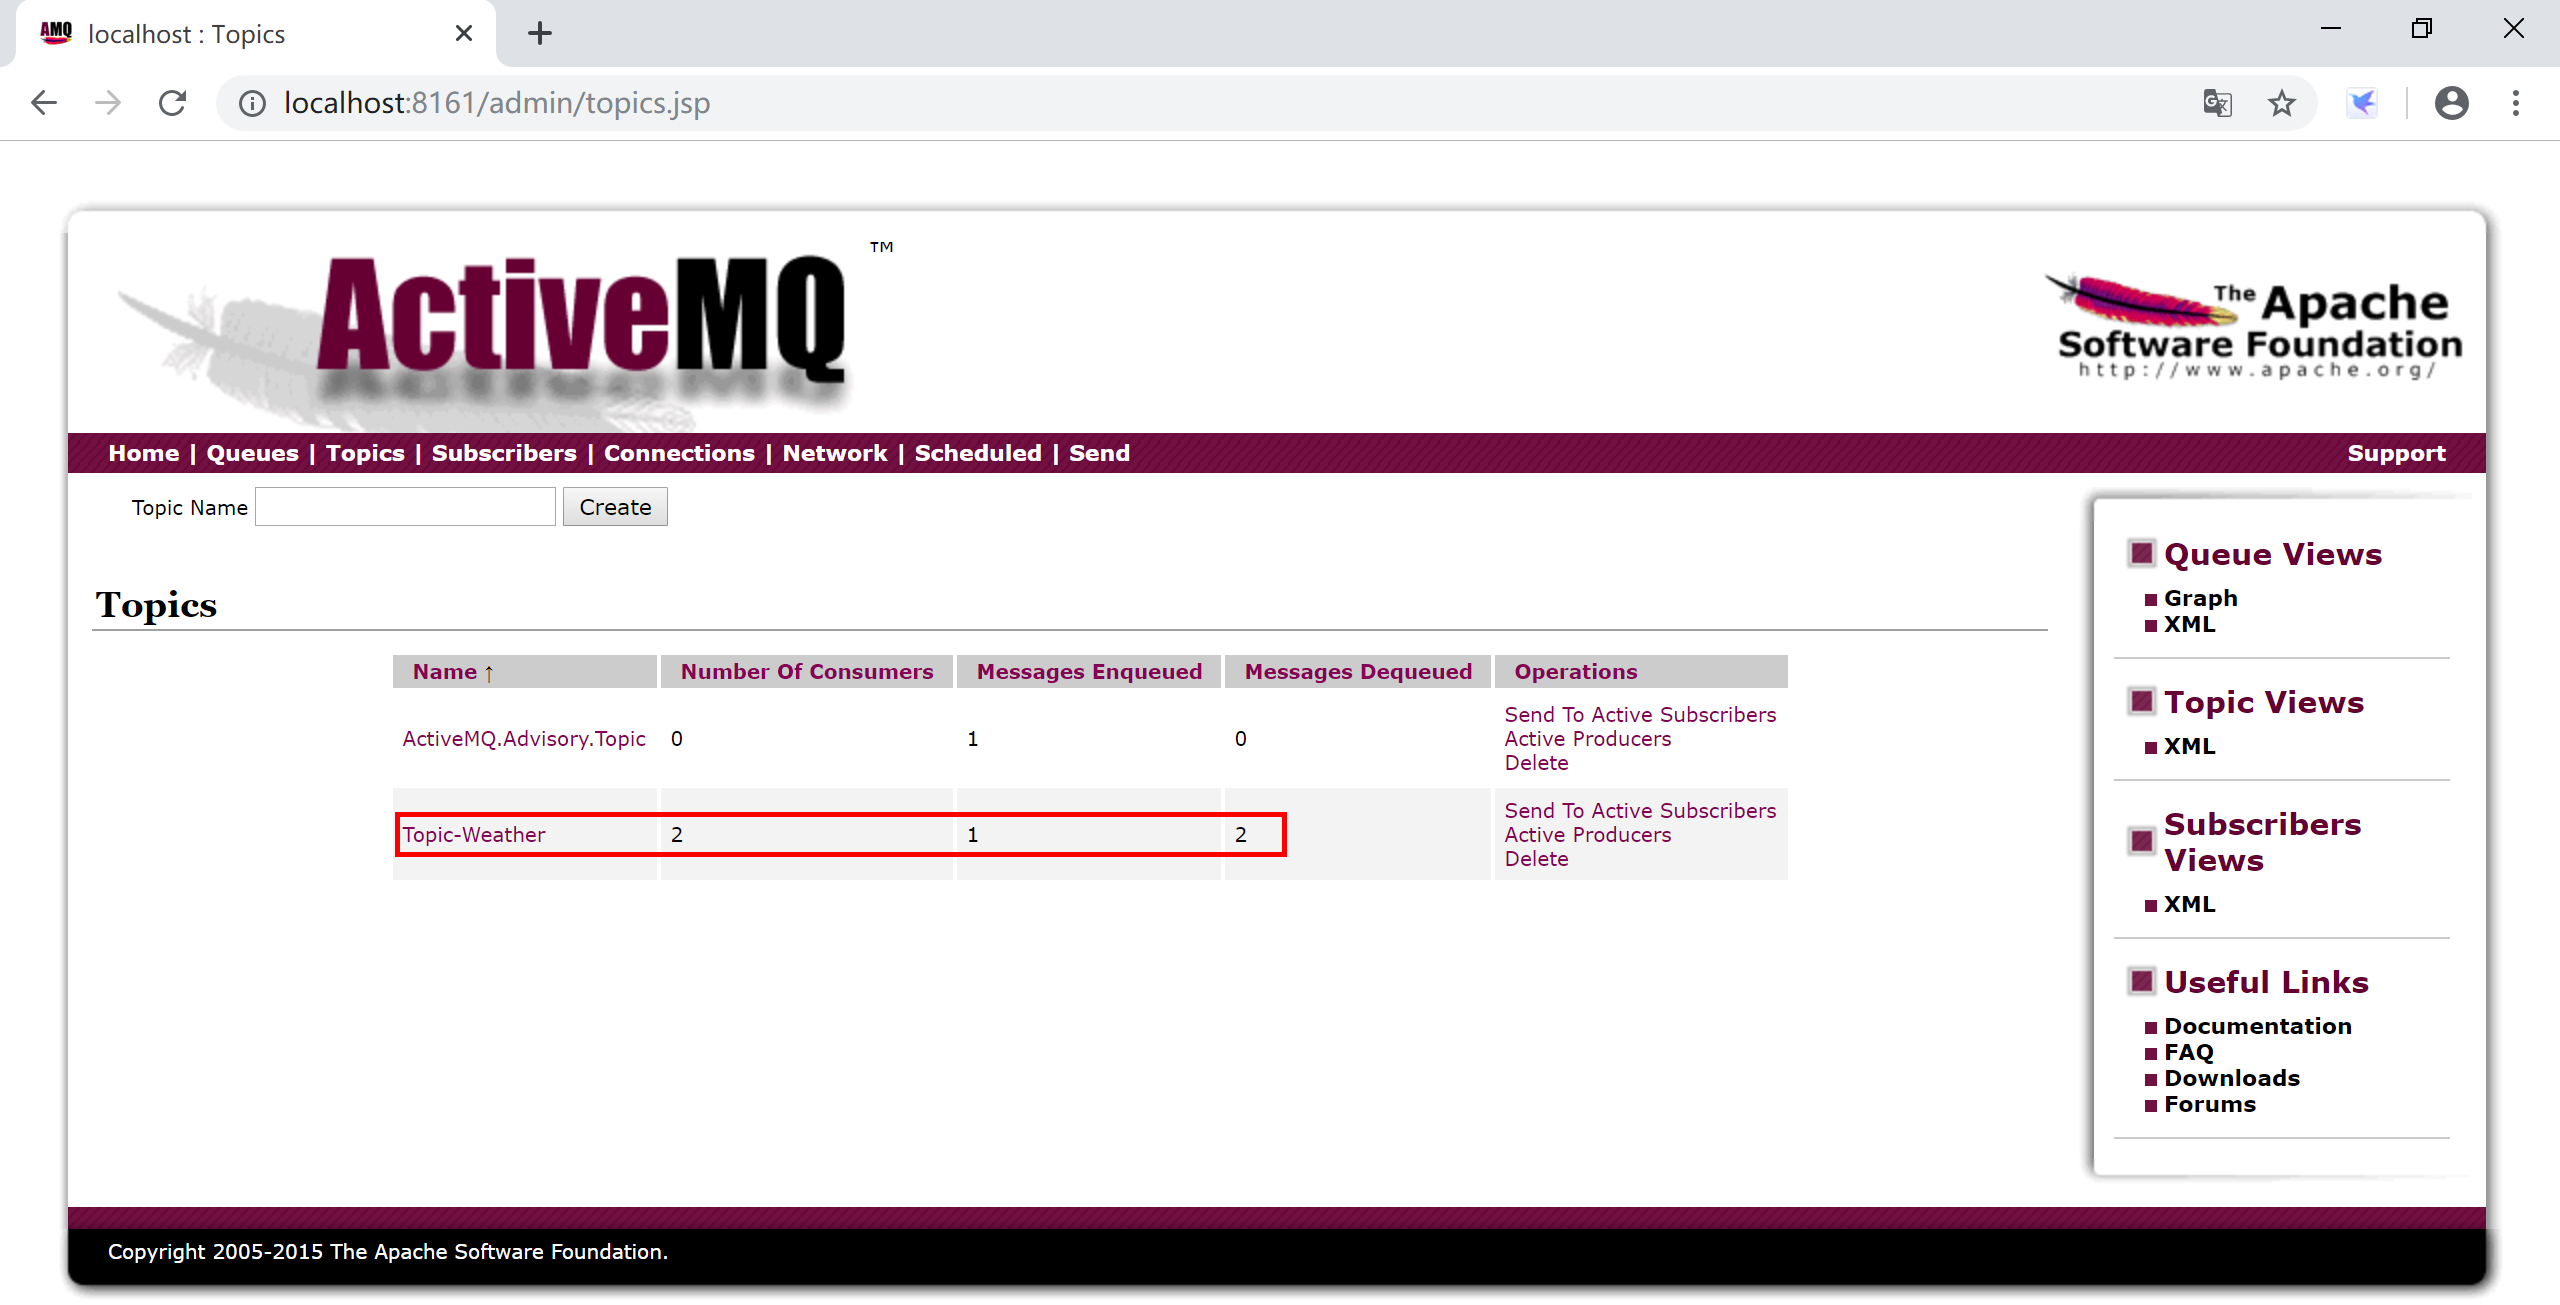Screen dimensions: 2560x1305
Task: Open the Topic-Weather topic link
Action: coord(474,835)
